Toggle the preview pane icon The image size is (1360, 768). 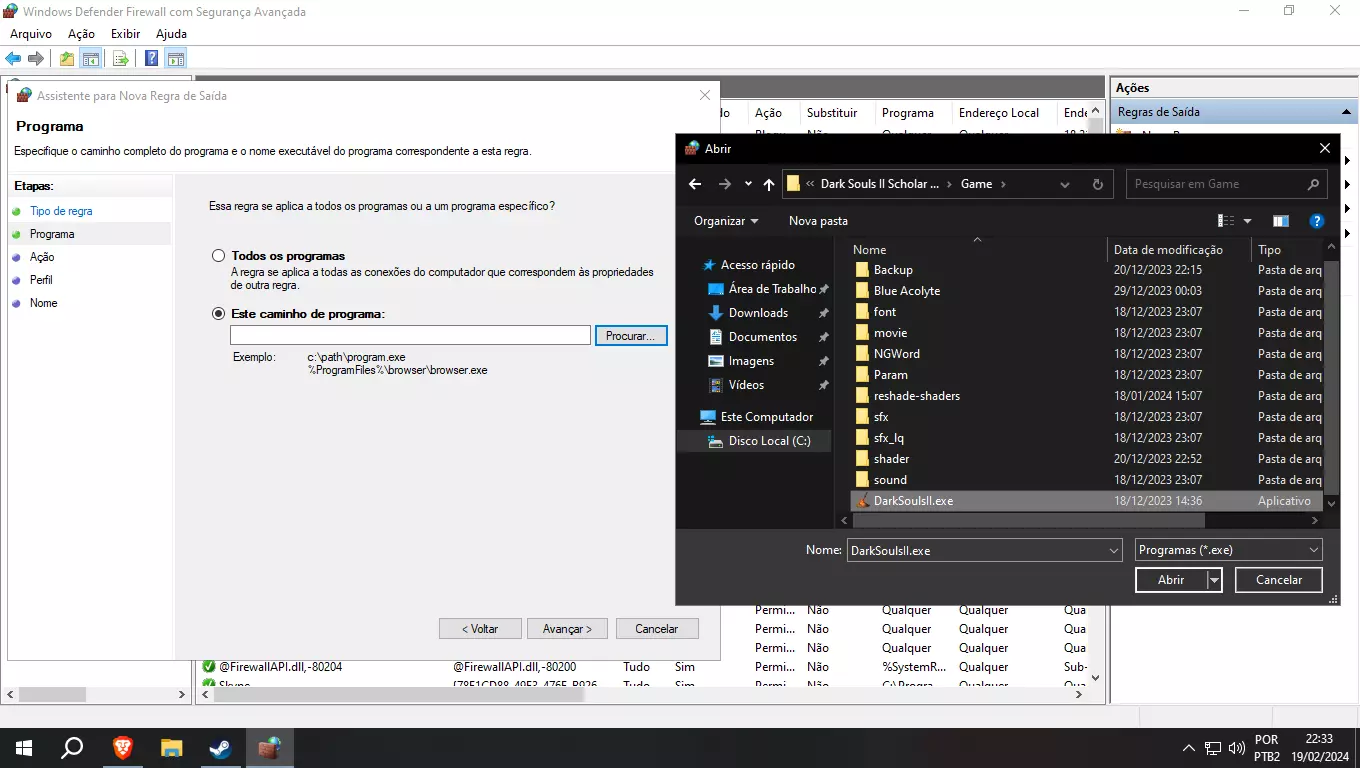click(x=1281, y=221)
